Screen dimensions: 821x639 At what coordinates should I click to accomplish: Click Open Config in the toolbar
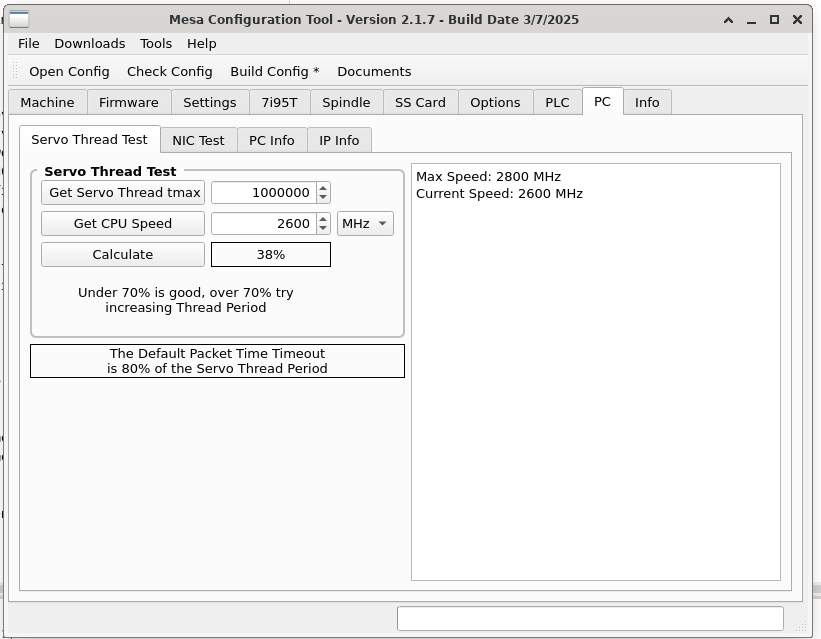(69, 71)
